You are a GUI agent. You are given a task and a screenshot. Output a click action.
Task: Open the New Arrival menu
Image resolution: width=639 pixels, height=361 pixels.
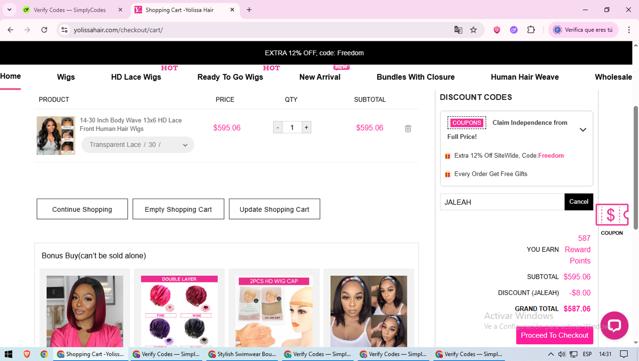click(x=320, y=77)
